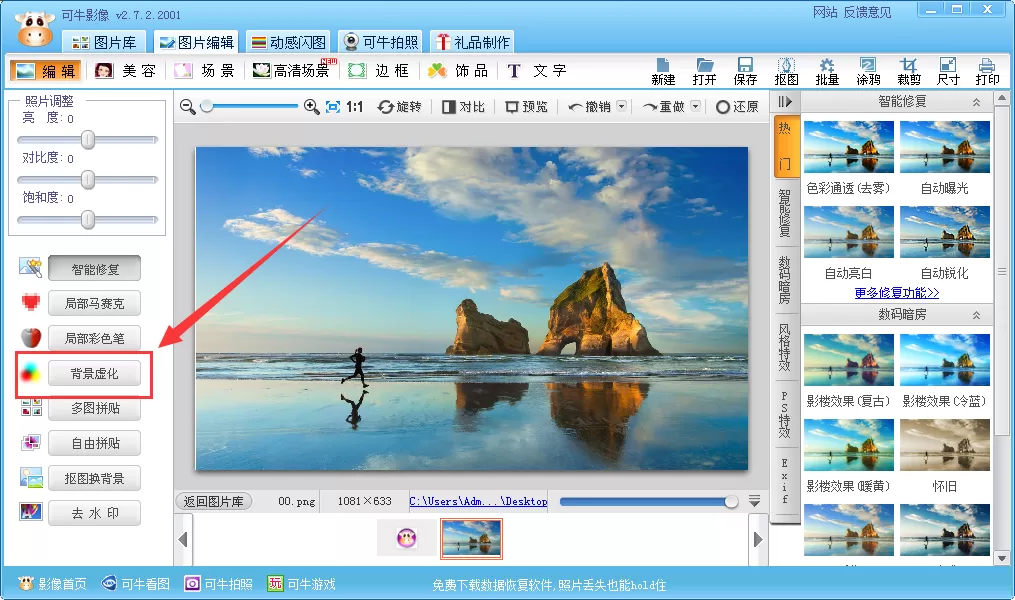This screenshot has width=1015, height=600.
Task: Open the 风格特效 vertical side tab
Action: pos(785,348)
